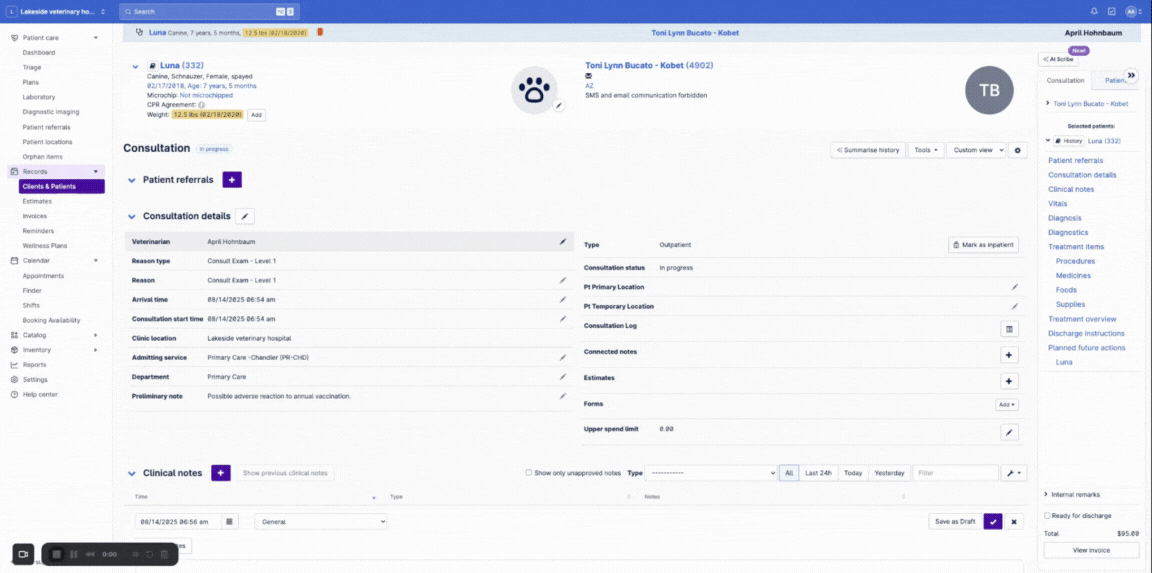Open the Custom view dropdown
Screen dimensions: 1152x573
[975, 150]
